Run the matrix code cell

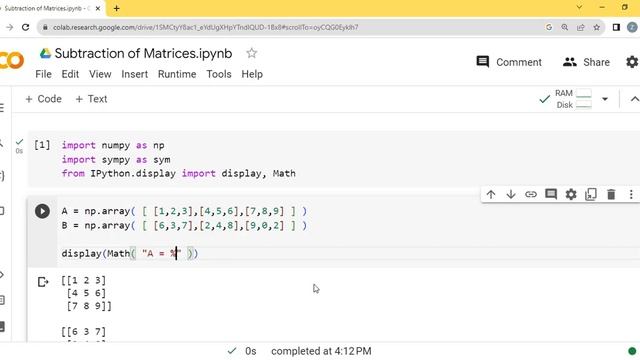click(x=42, y=211)
